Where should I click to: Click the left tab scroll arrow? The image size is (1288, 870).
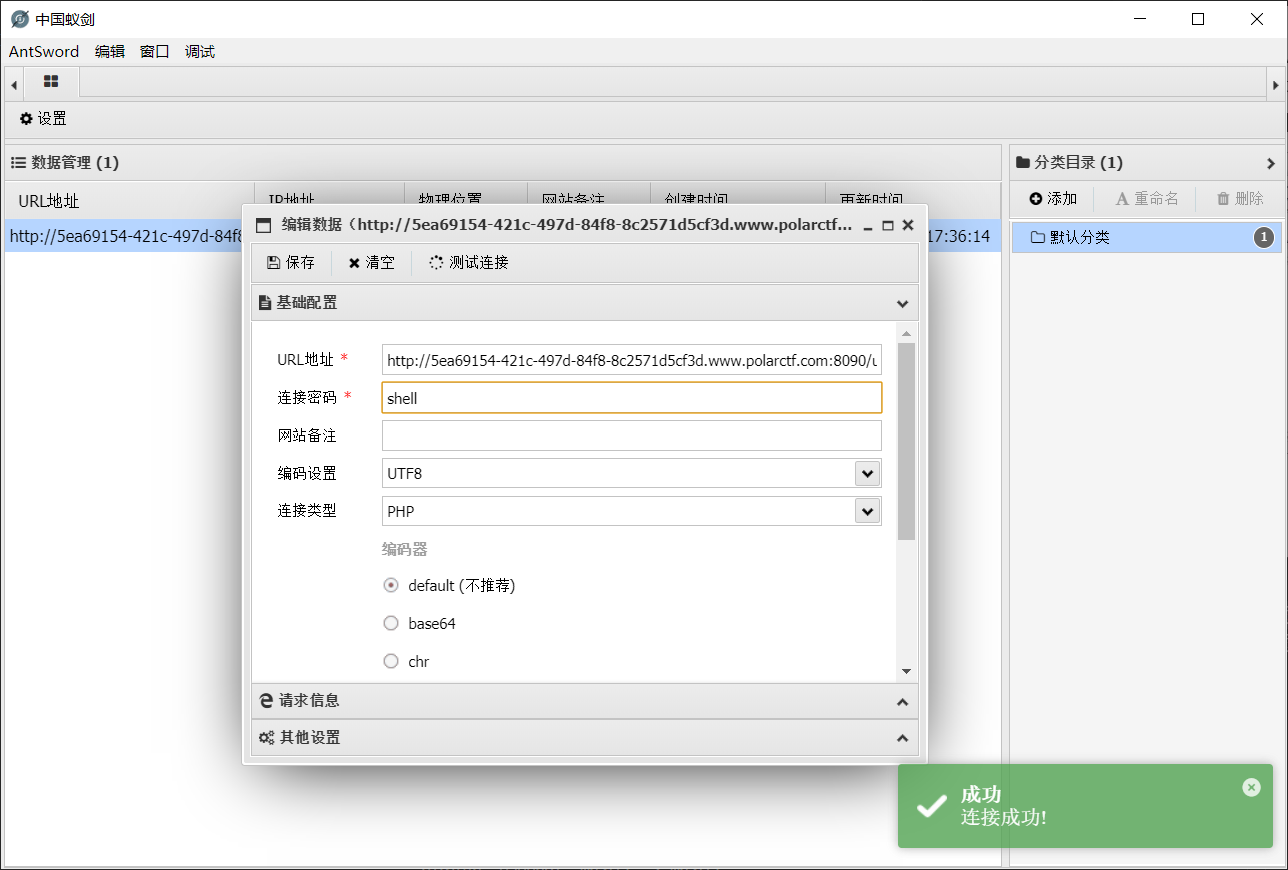[14, 85]
